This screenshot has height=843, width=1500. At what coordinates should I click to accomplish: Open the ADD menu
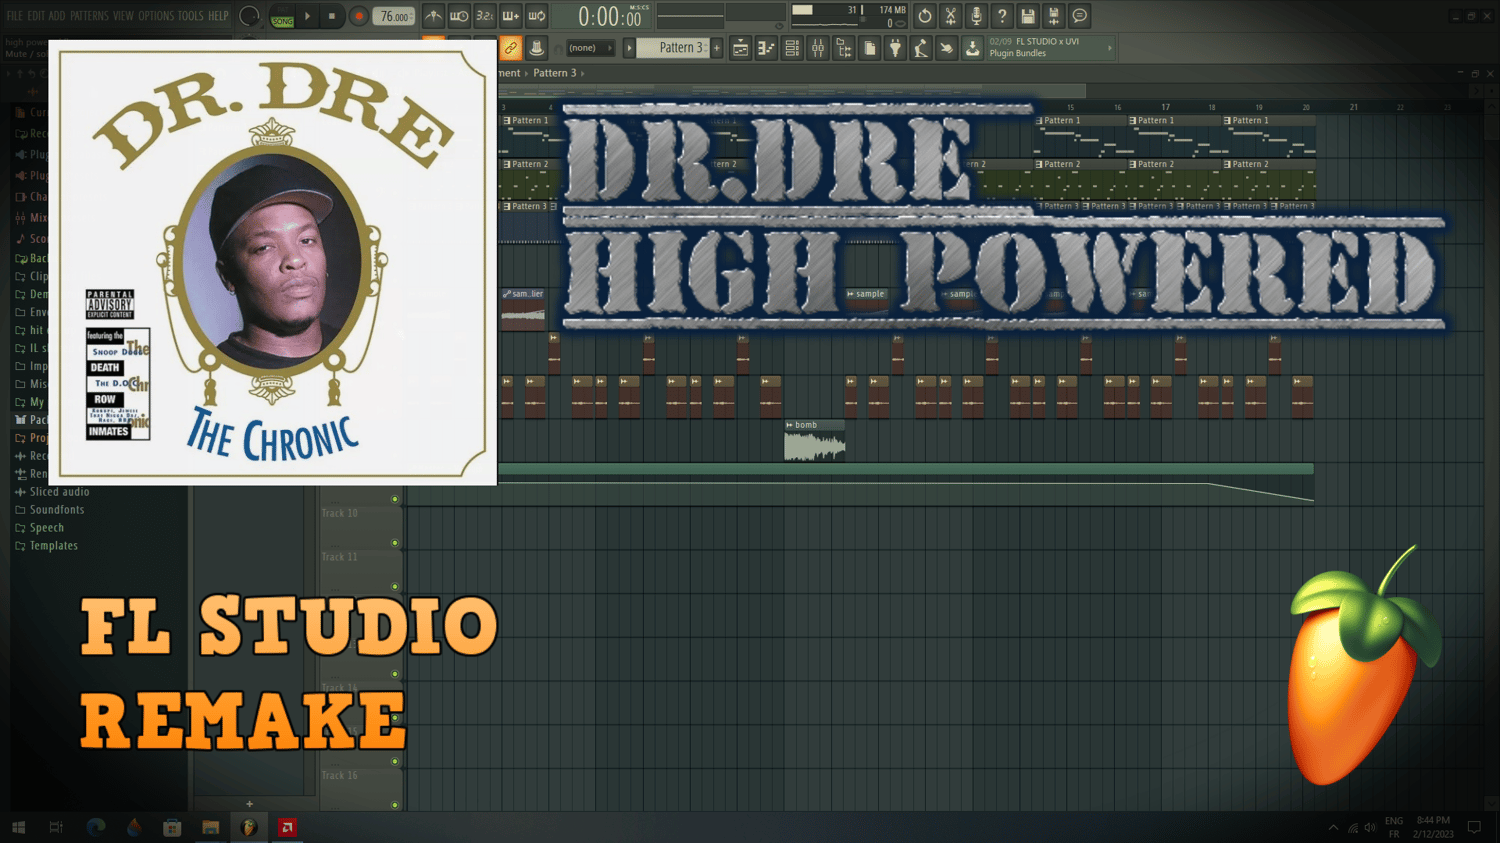57,16
